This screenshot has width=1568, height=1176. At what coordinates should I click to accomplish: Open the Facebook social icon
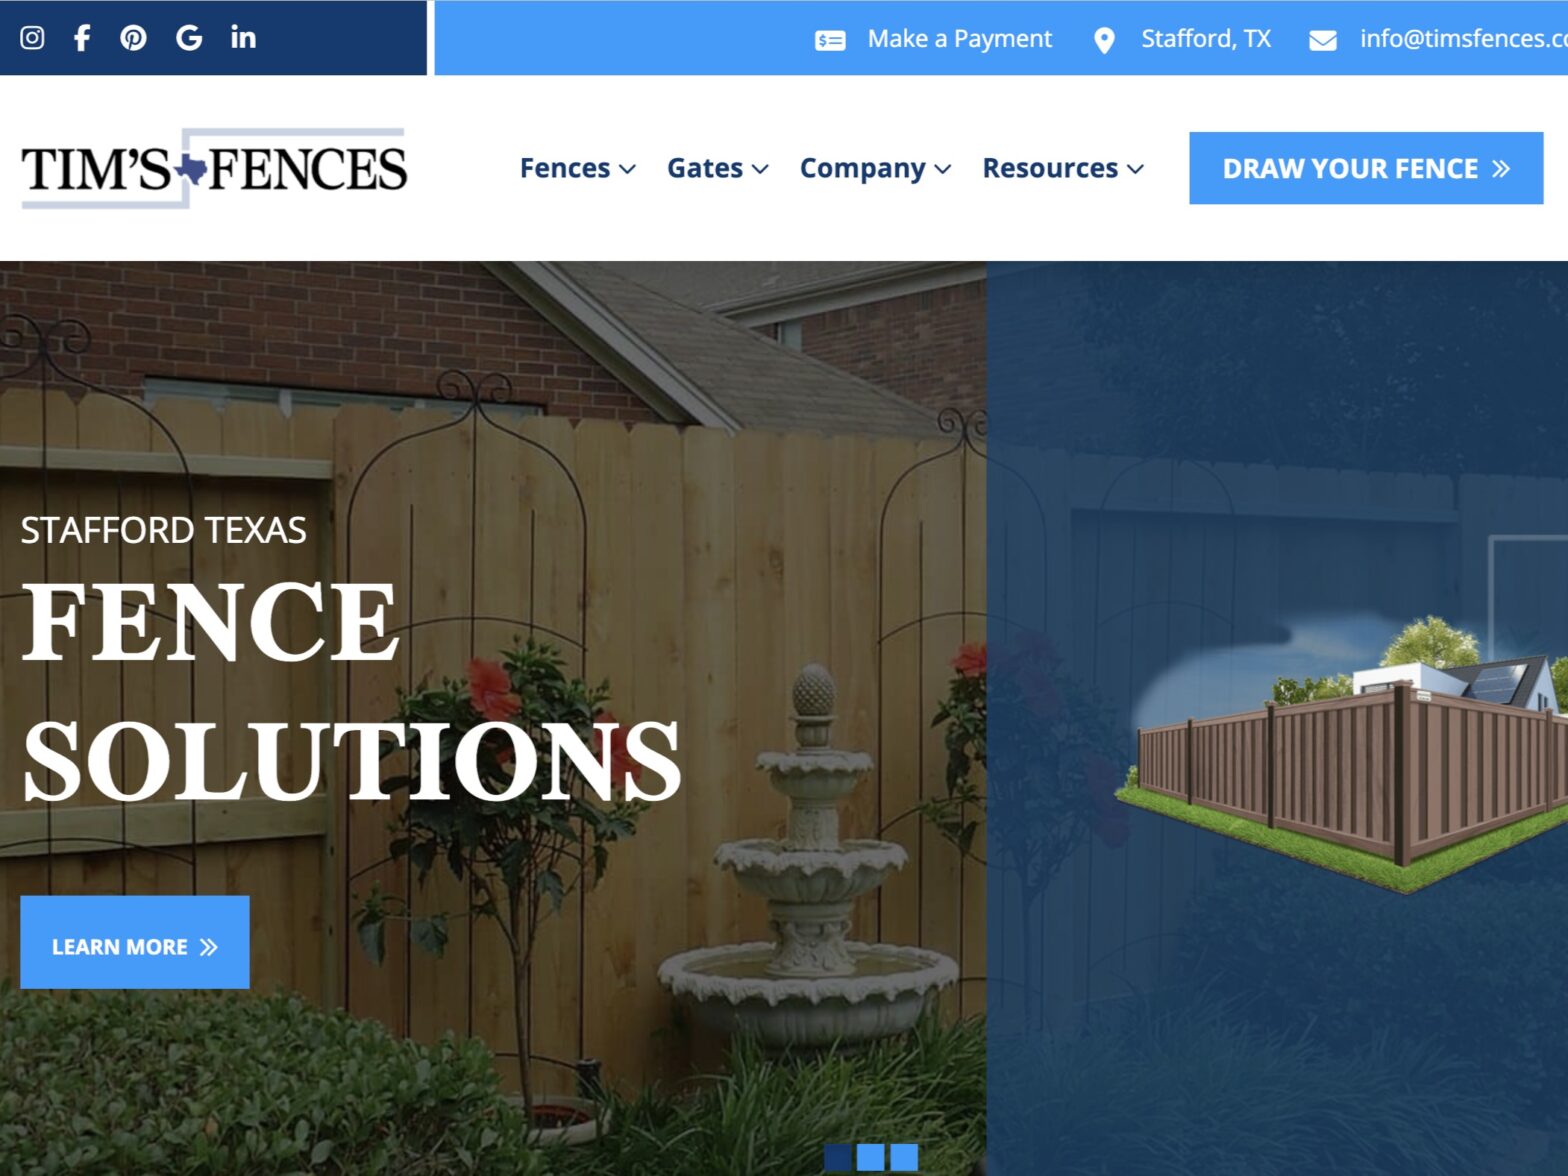coord(82,38)
